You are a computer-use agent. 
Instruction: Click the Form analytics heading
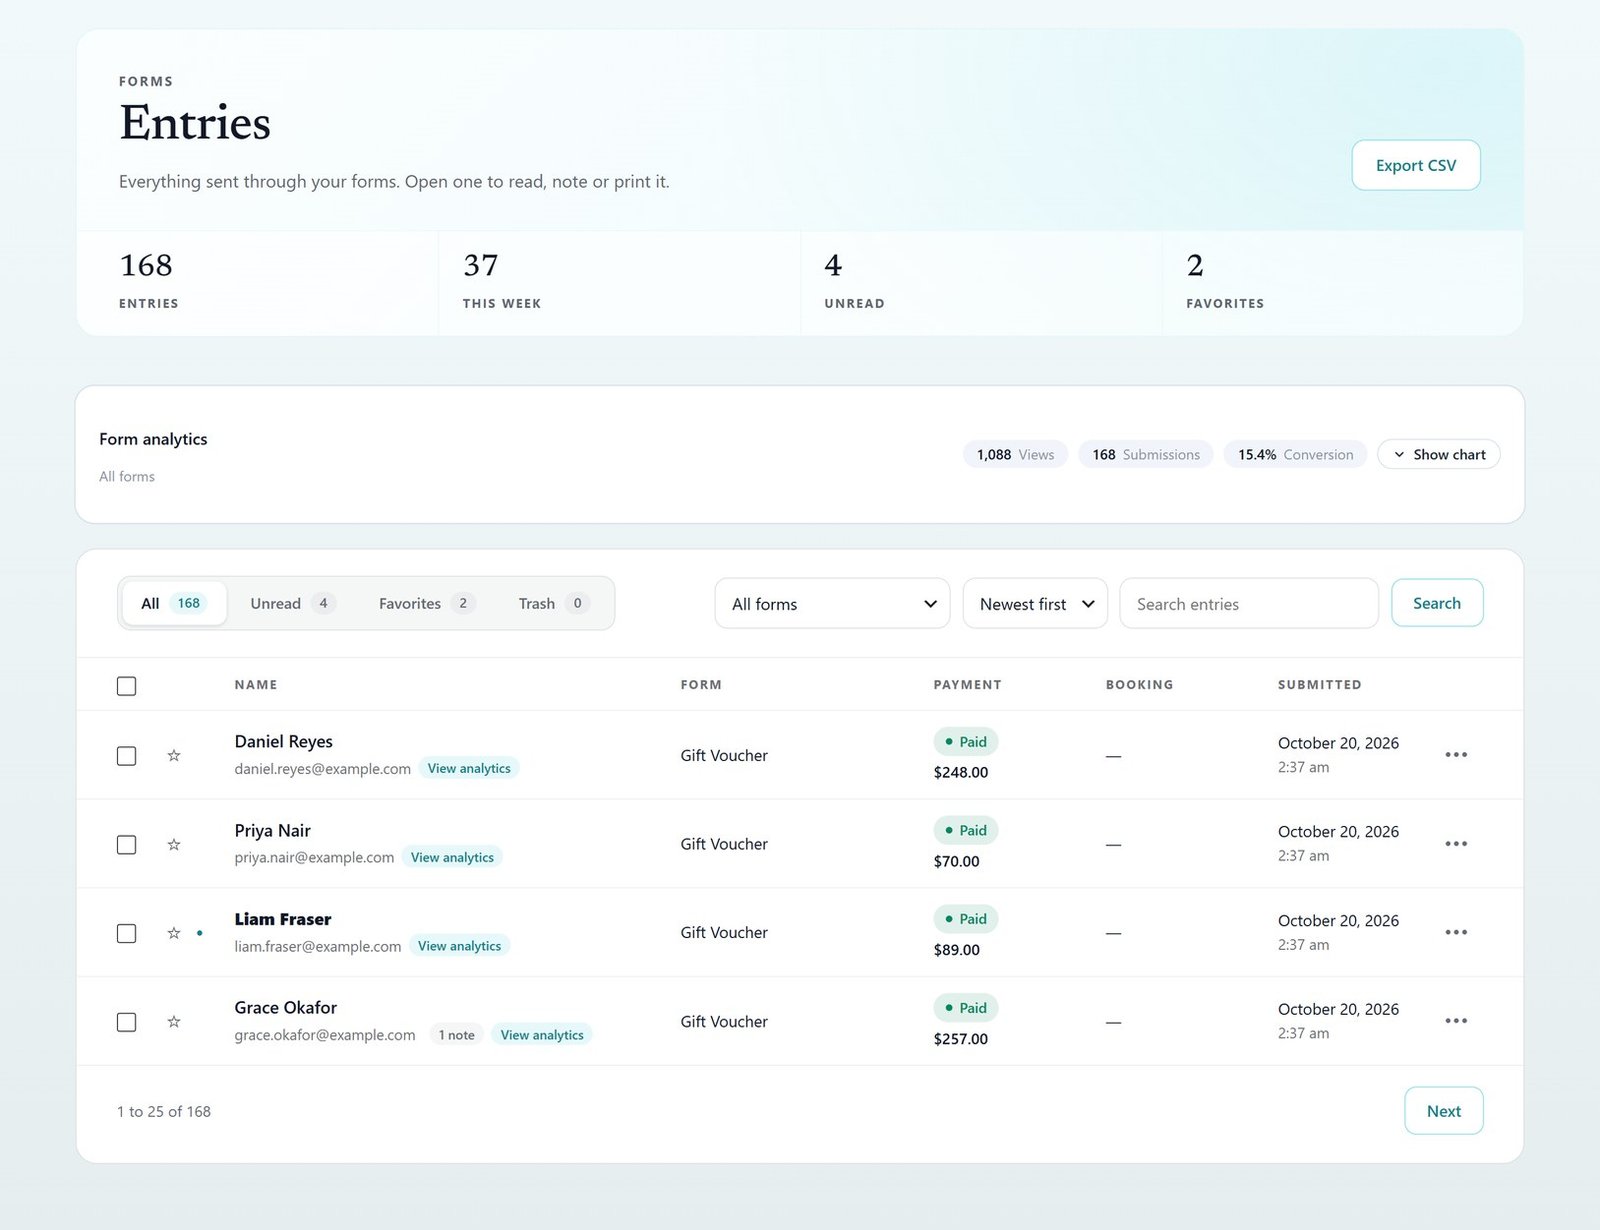[153, 439]
